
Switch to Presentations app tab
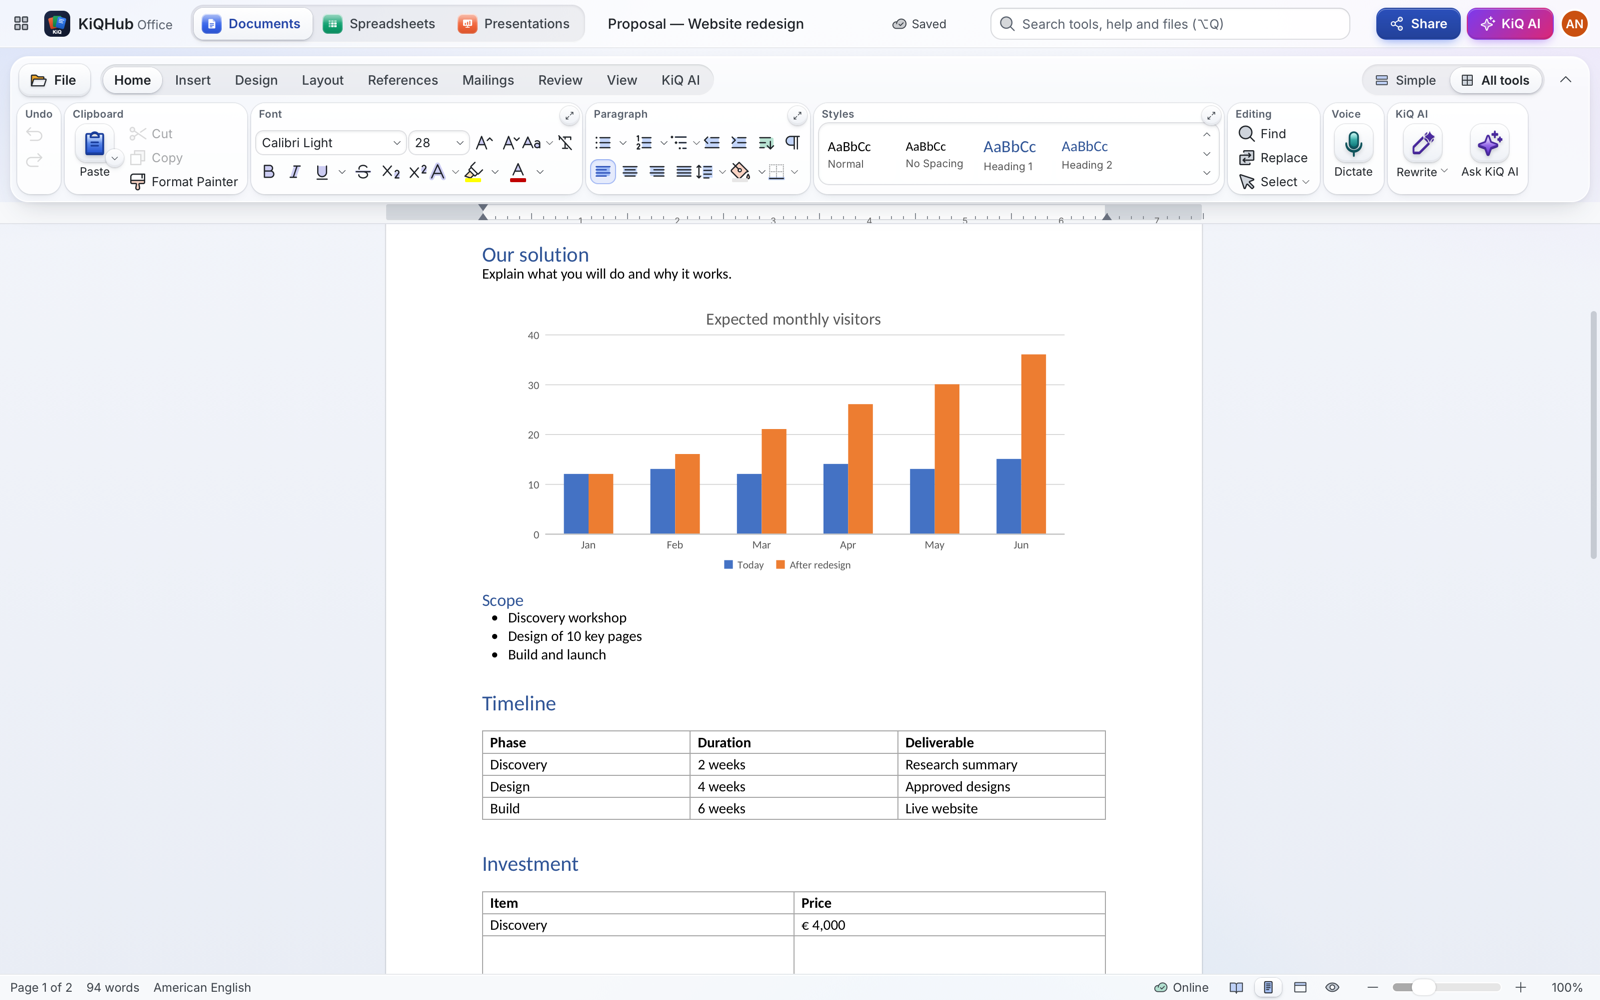[514, 24]
